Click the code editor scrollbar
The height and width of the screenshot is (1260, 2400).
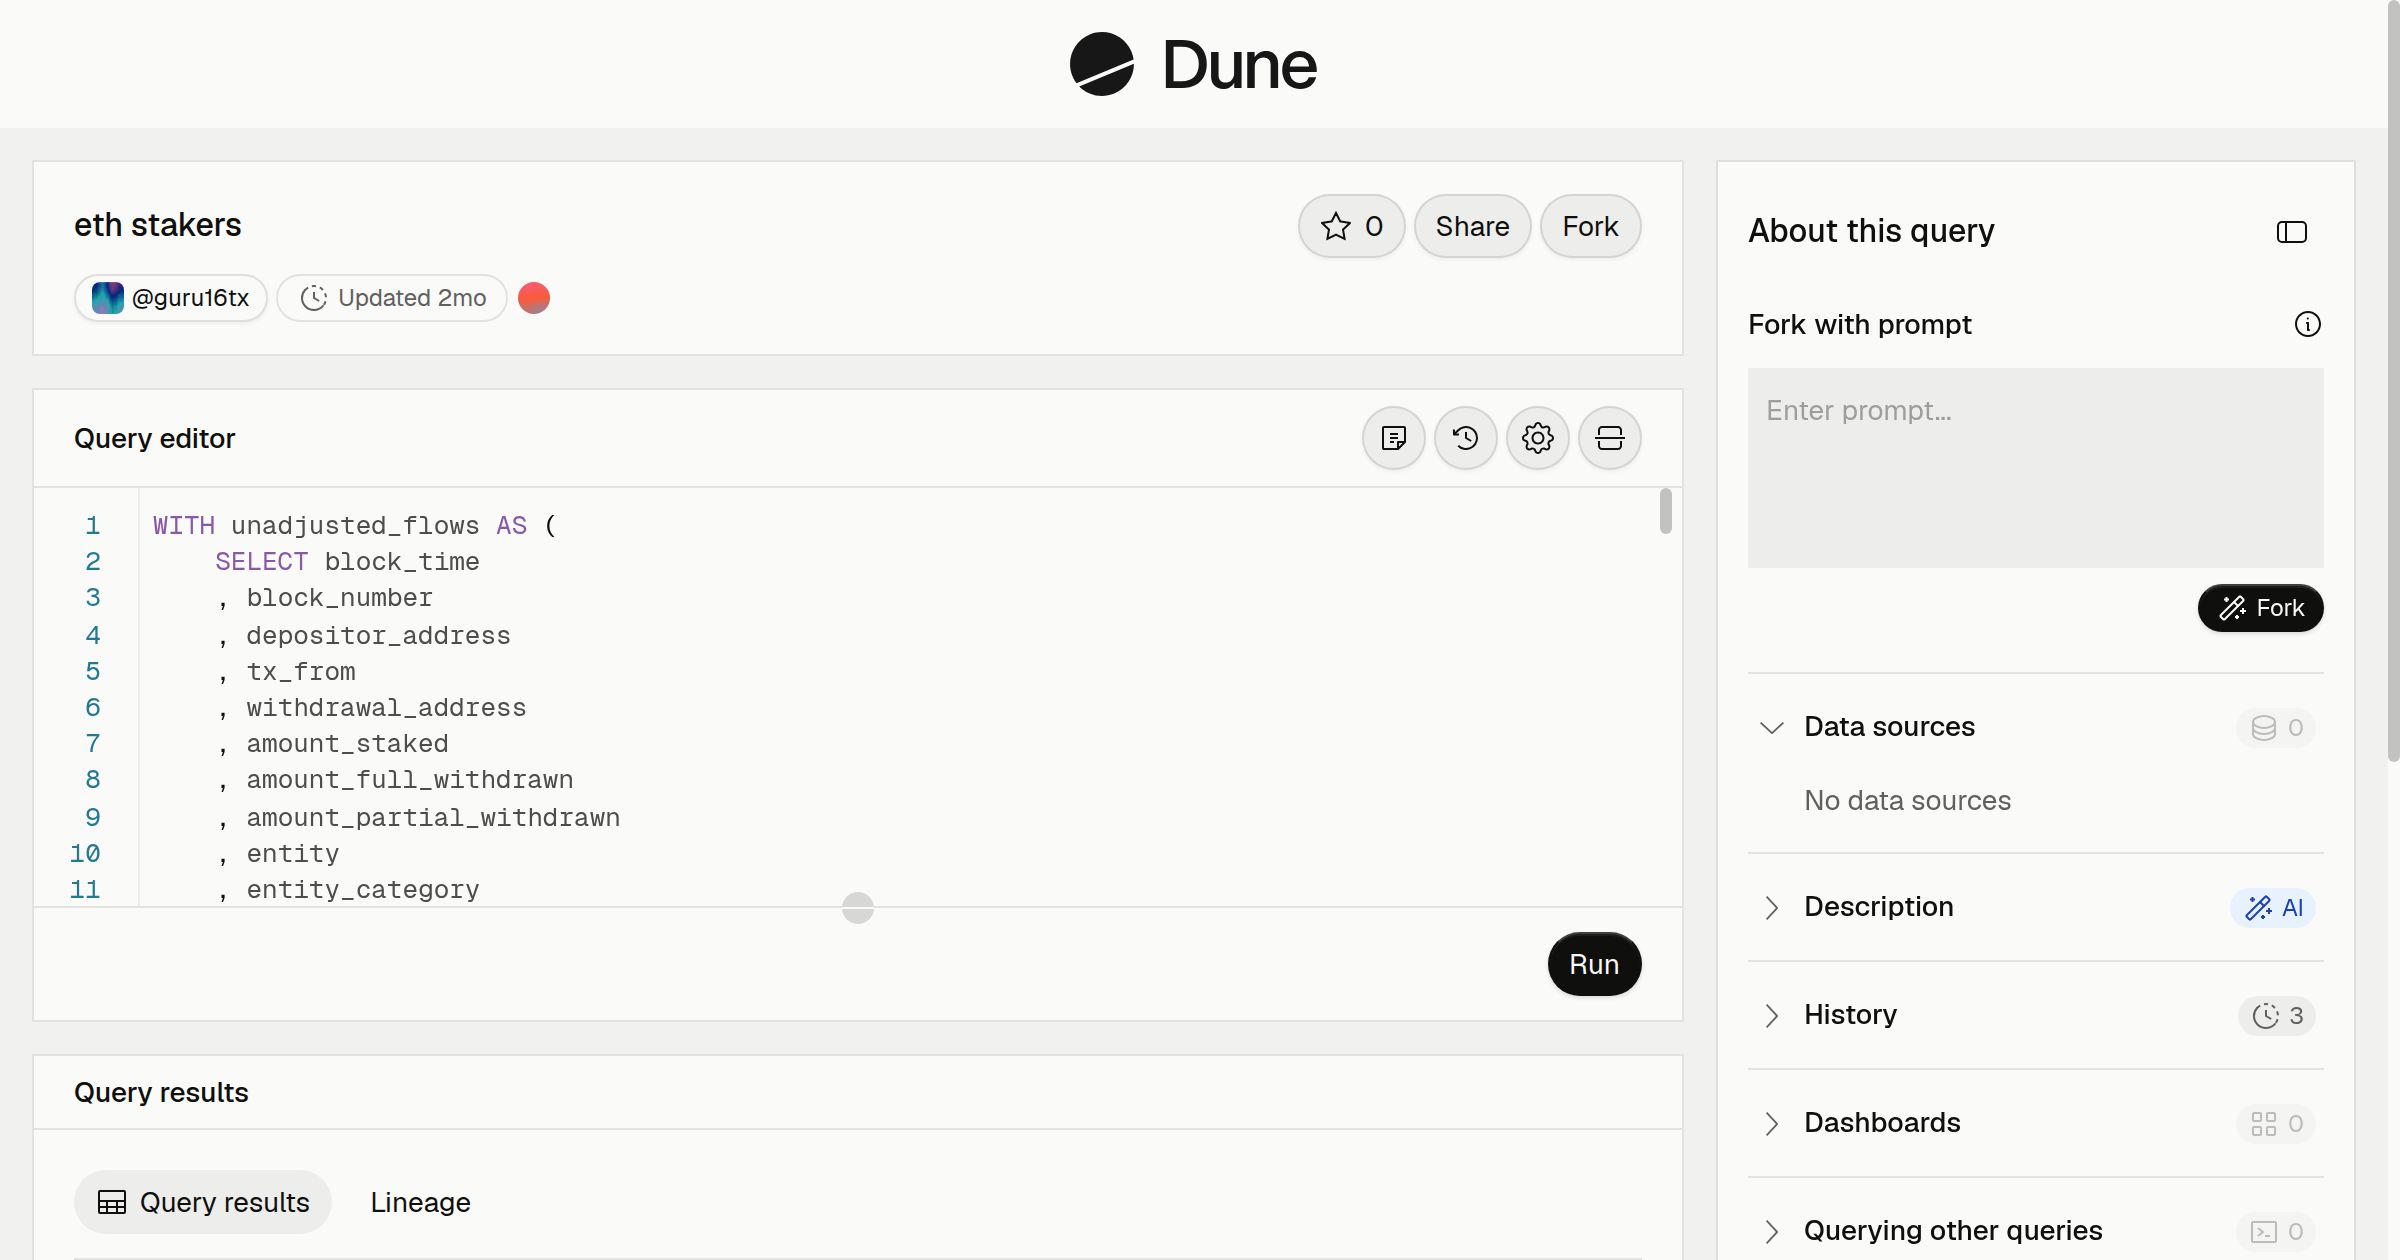(1665, 511)
